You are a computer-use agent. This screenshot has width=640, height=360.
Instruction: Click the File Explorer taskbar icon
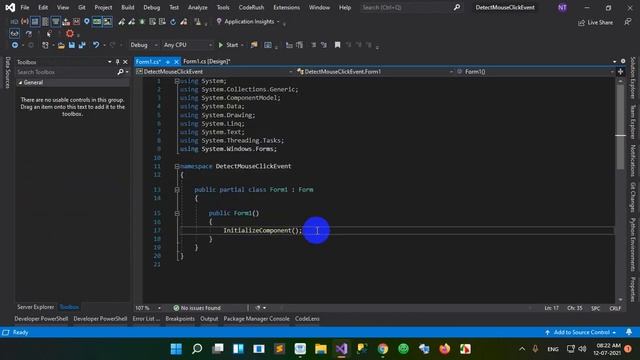(321, 349)
